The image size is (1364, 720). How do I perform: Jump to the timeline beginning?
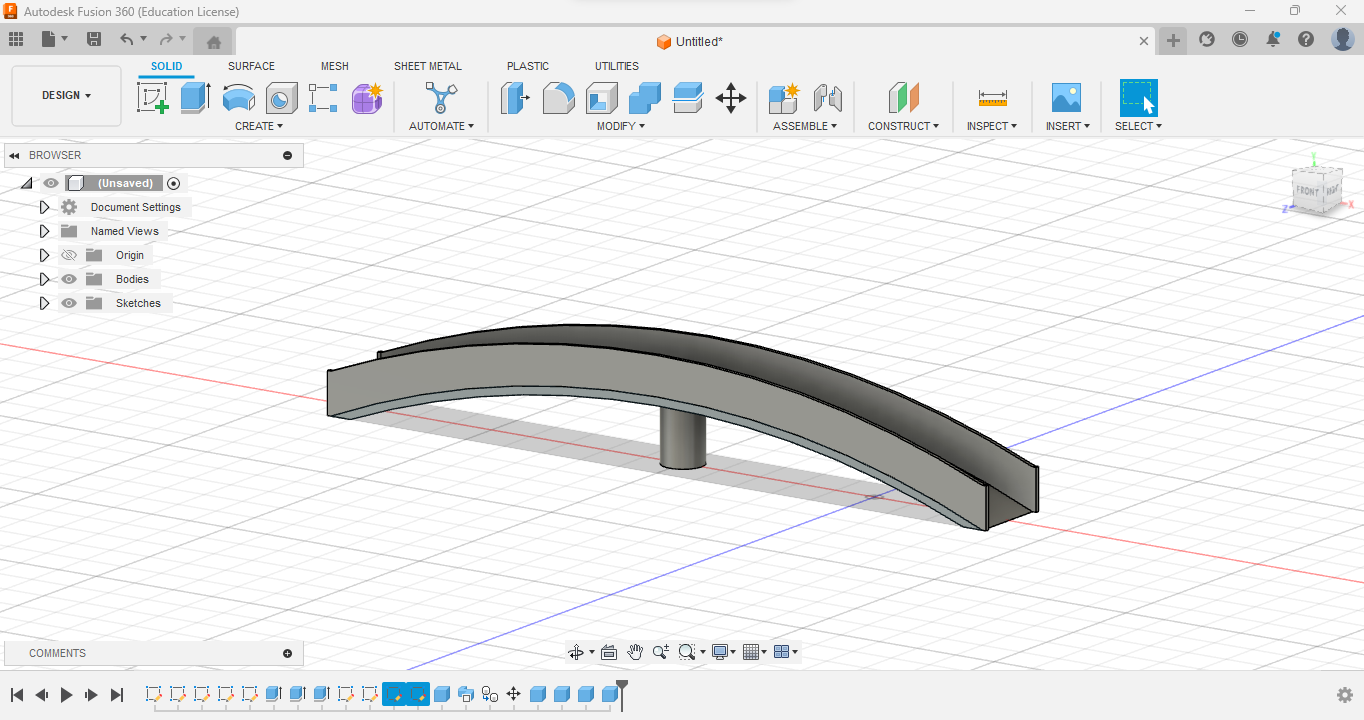coord(17,695)
